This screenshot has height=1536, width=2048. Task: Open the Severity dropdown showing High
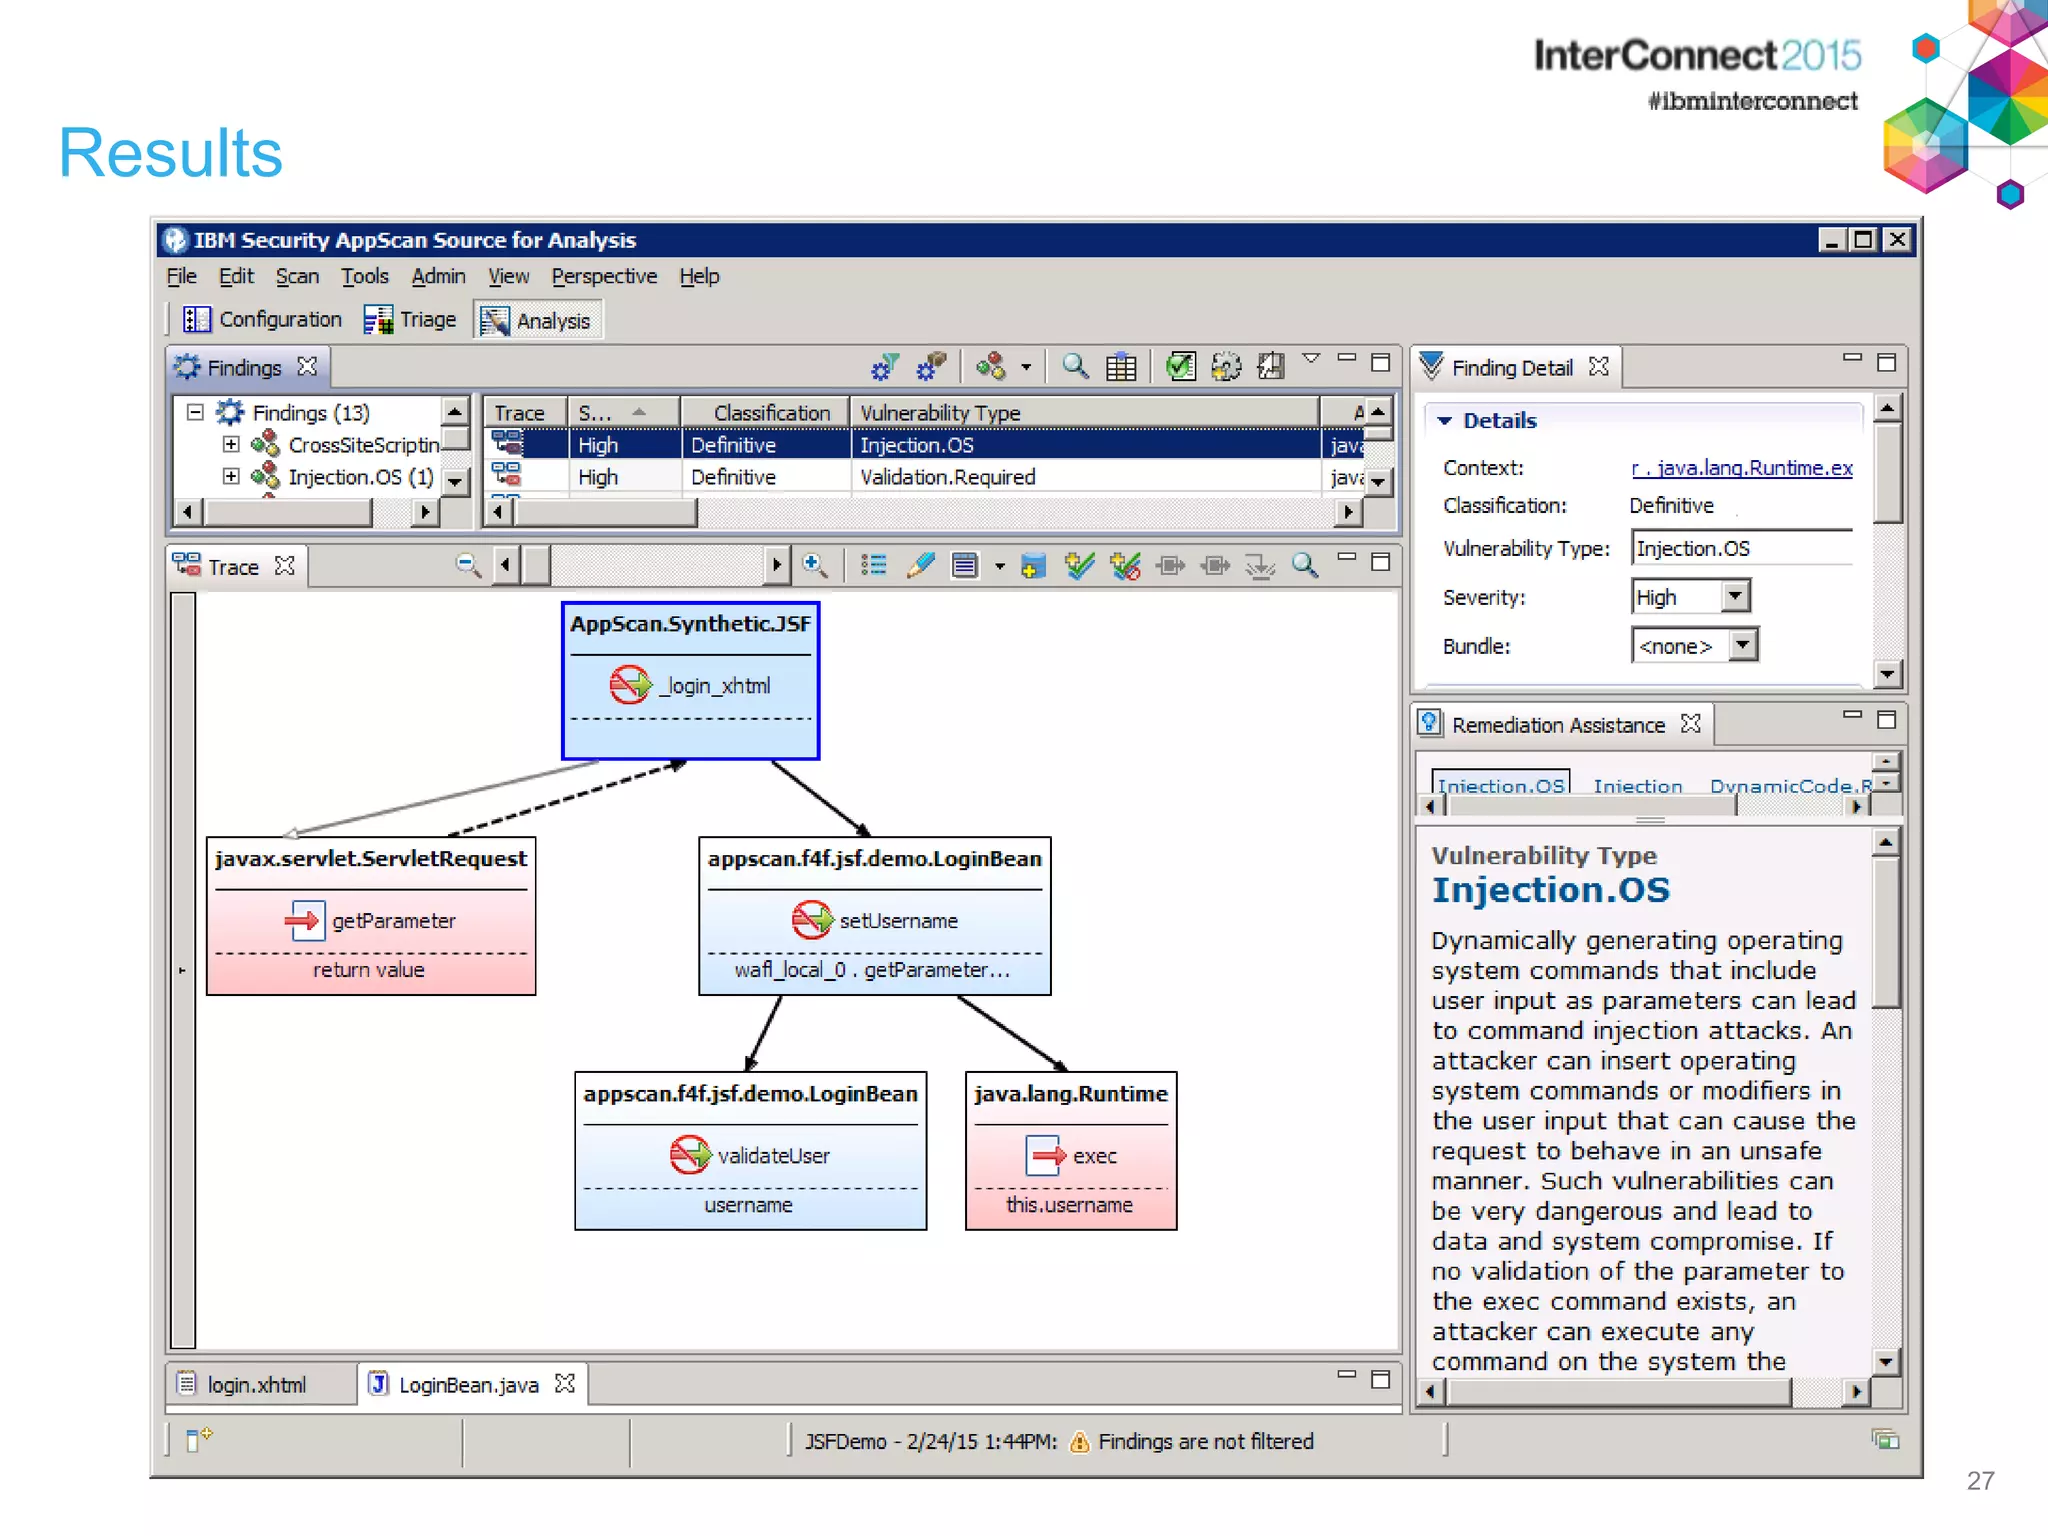[x=1735, y=597]
